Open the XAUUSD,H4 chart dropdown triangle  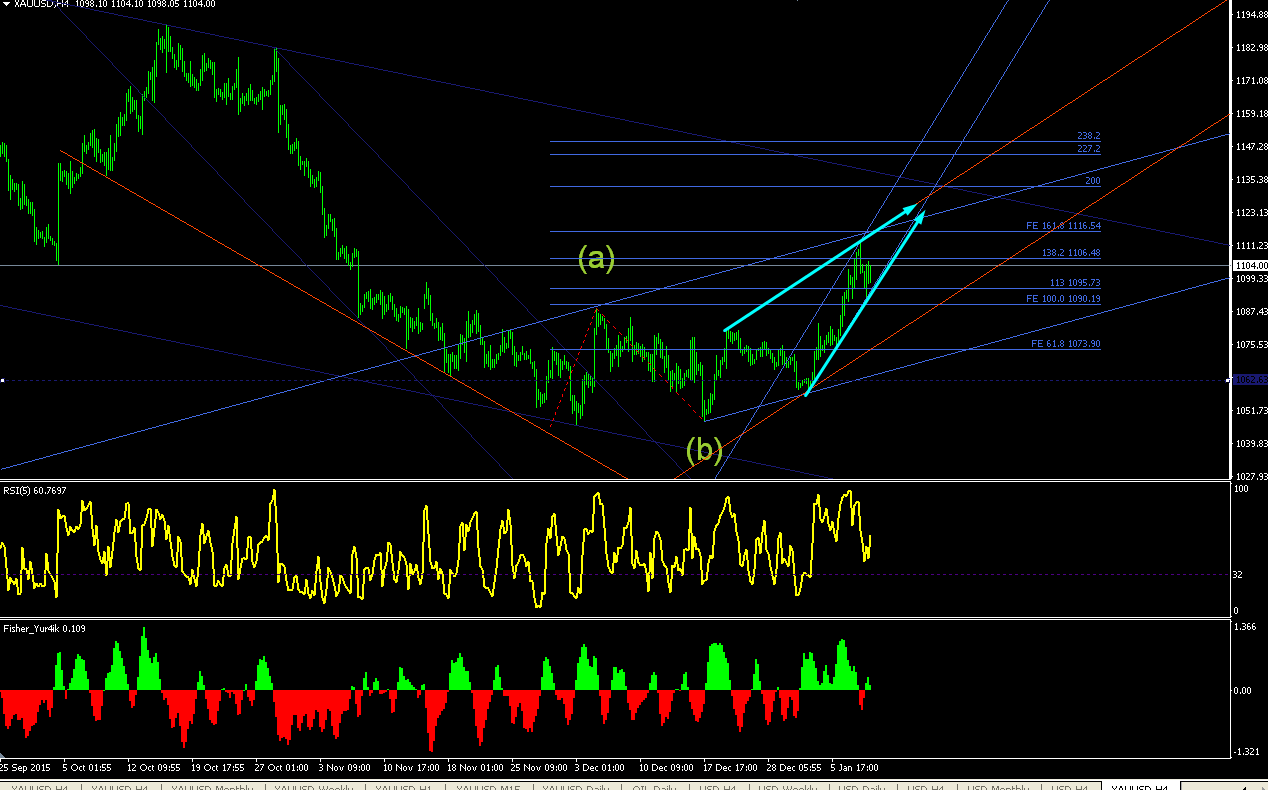(x=6, y=4)
